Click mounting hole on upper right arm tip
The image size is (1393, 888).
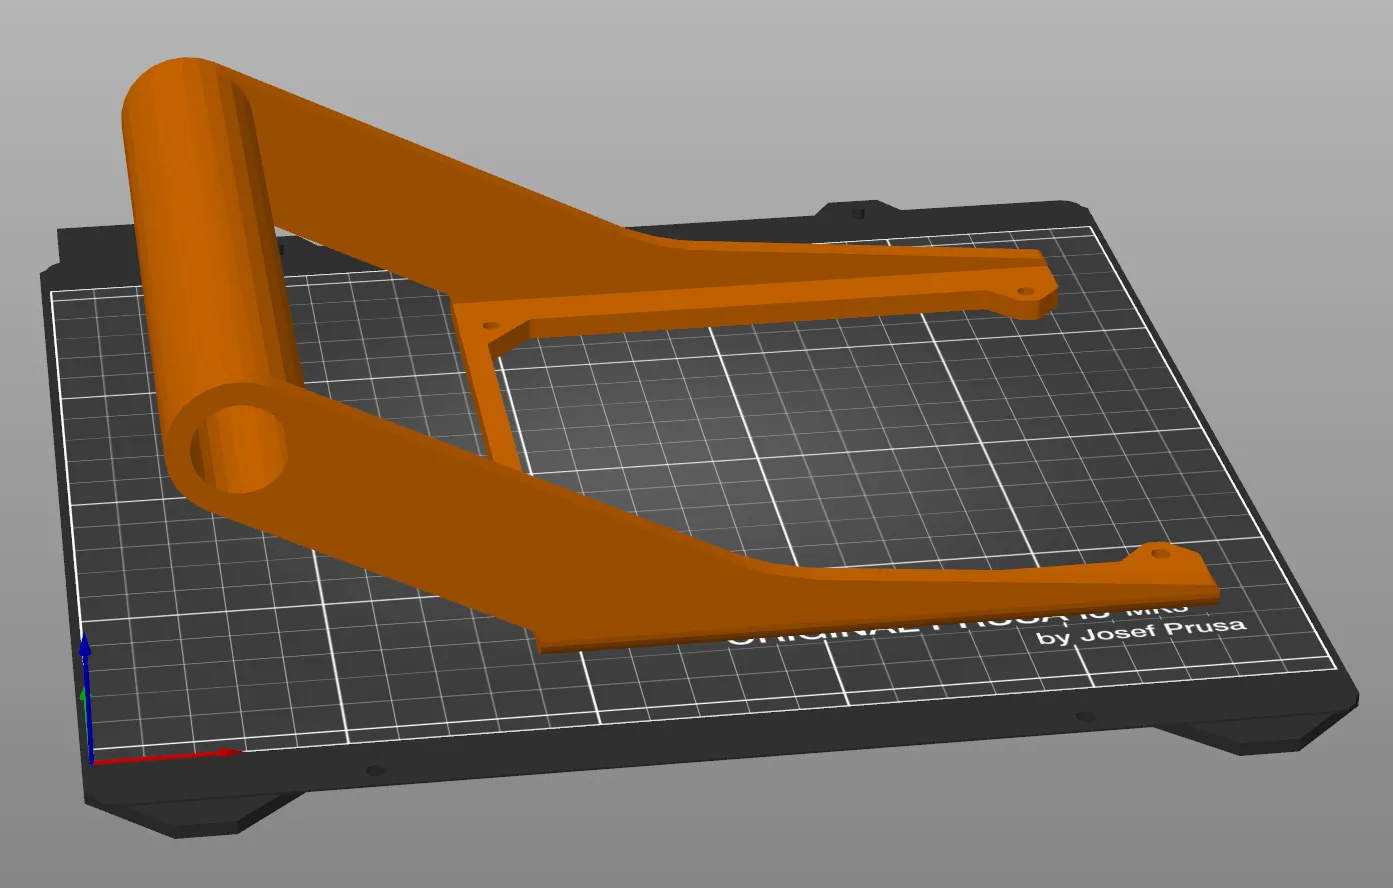[x=1025, y=291]
